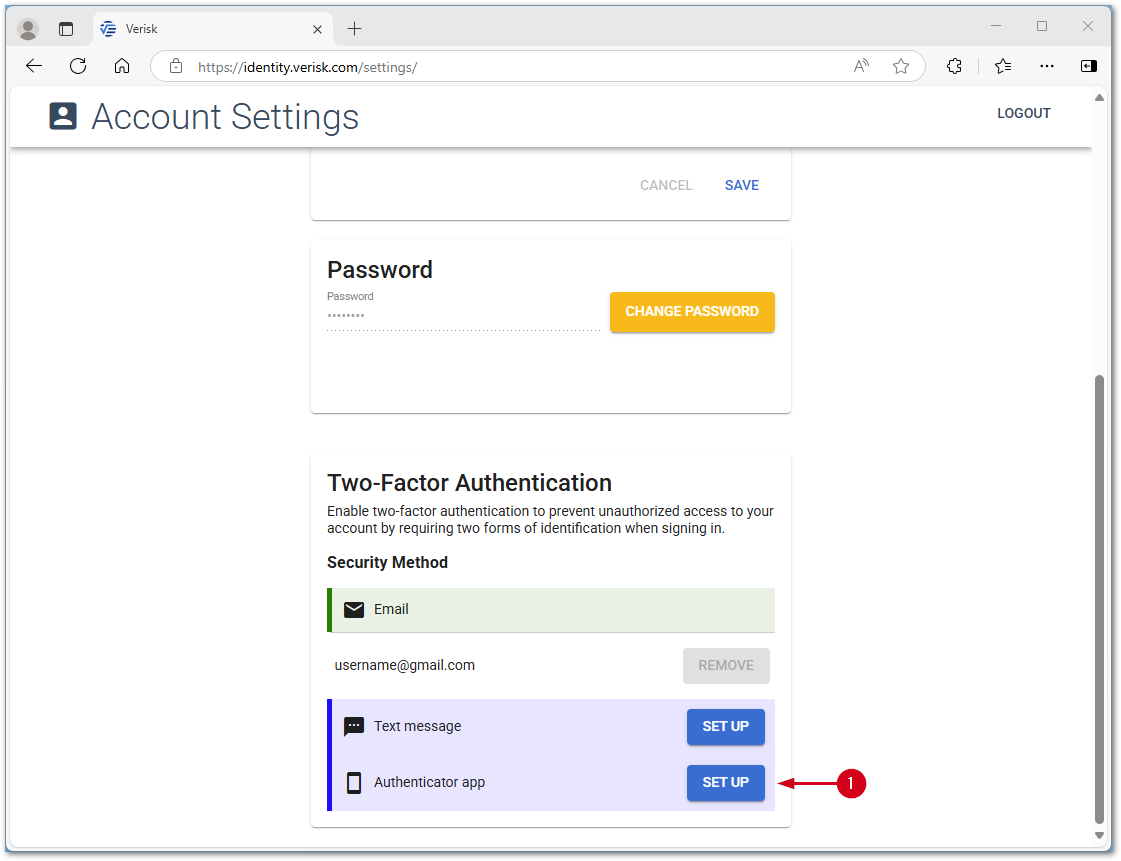Open the Read aloud feature in the address bar
Image resolution: width=1121 pixels, height=861 pixels.
coord(860,66)
